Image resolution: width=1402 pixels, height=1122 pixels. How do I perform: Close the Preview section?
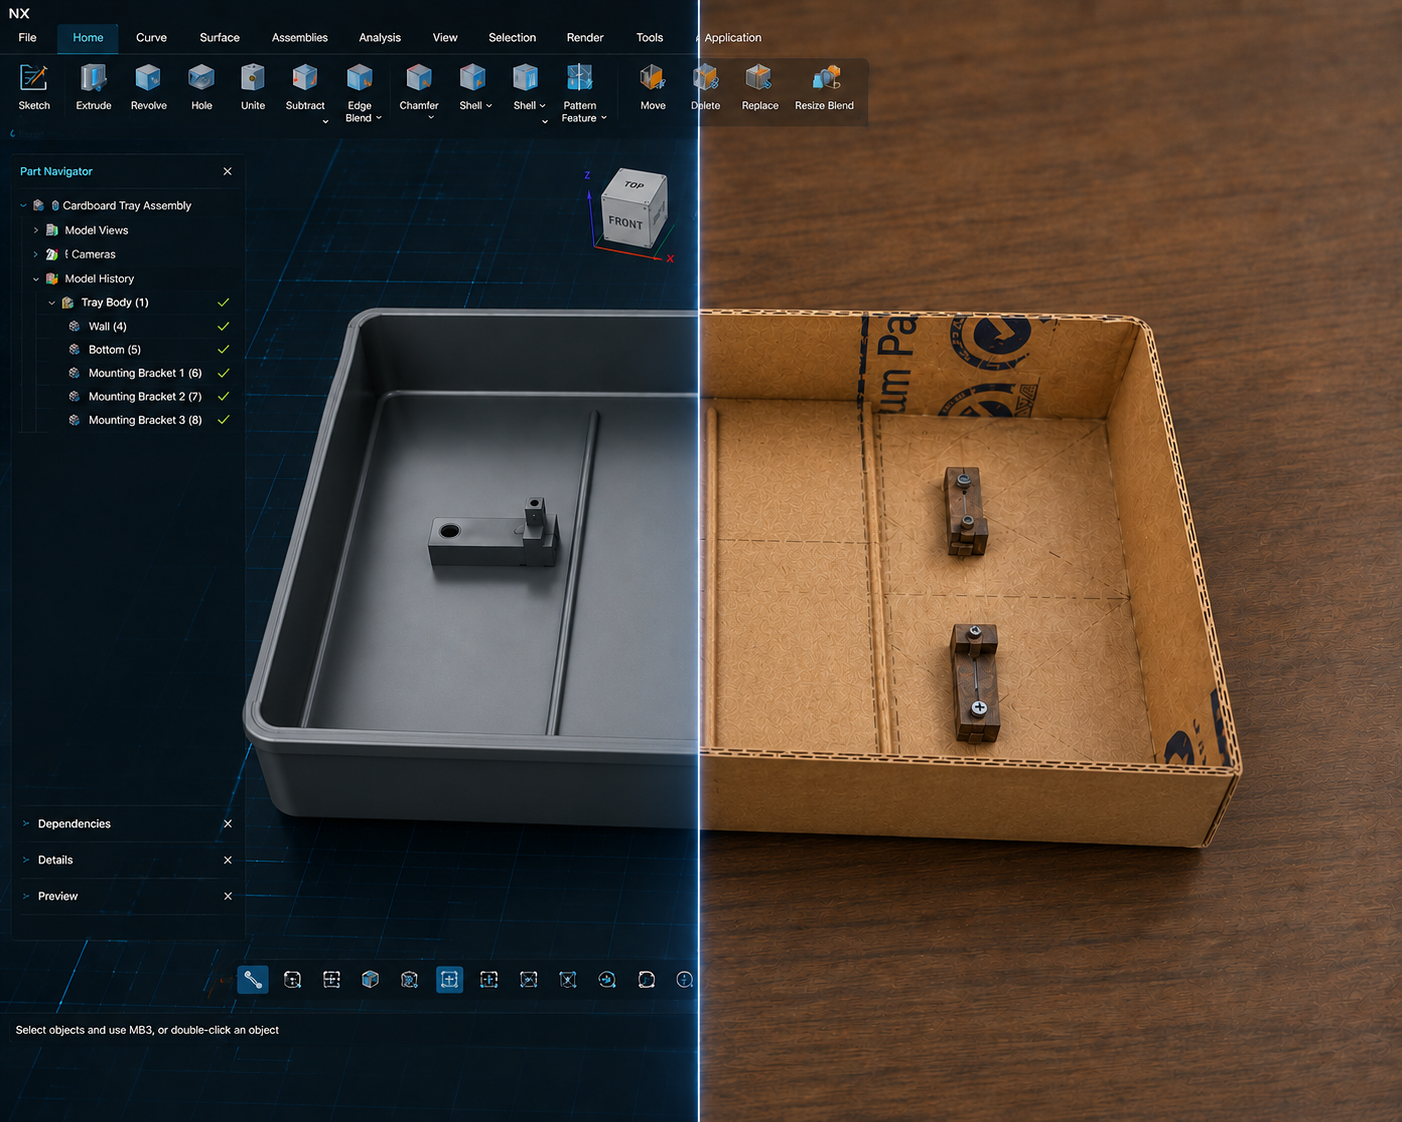pyautogui.click(x=228, y=896)
